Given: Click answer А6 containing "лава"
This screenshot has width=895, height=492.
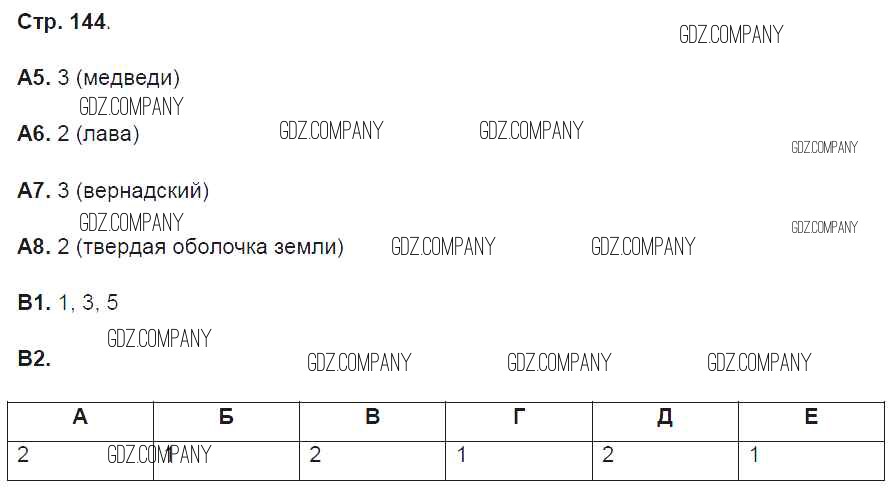Looking at the screenshot, I should 78,134.
